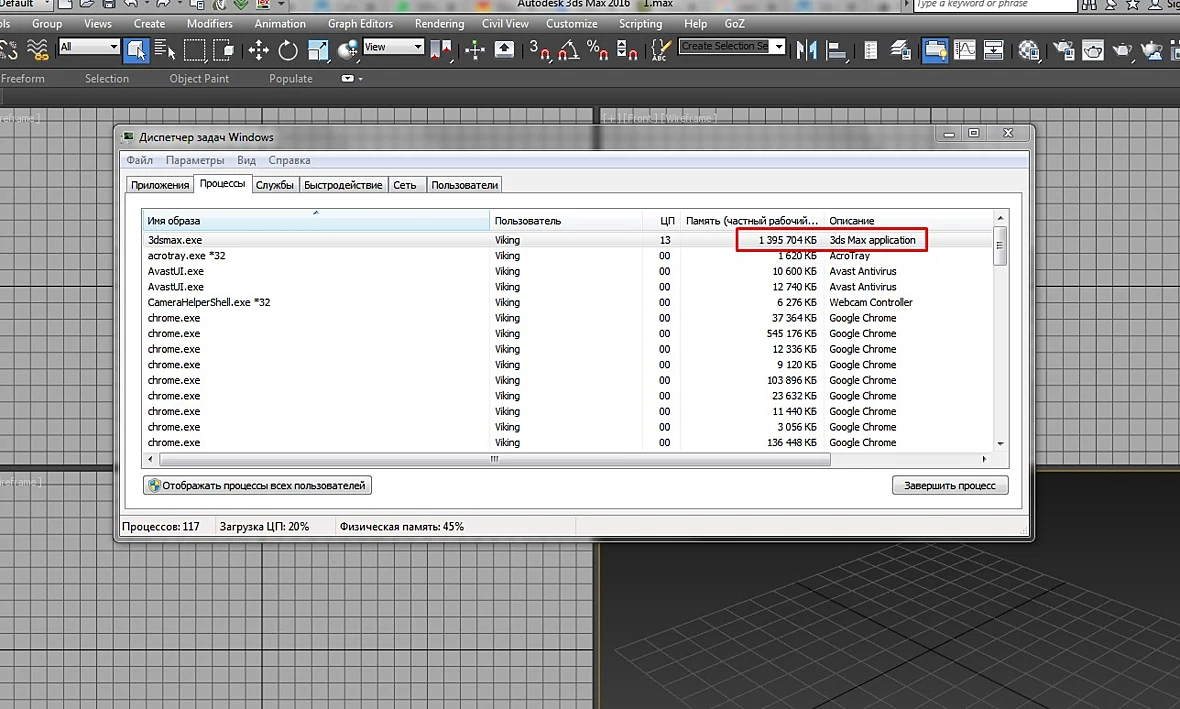Click the process list horizontal scrollbar
The height and width of the screenshot is (709, 1180).
click(x=495, y=459)
